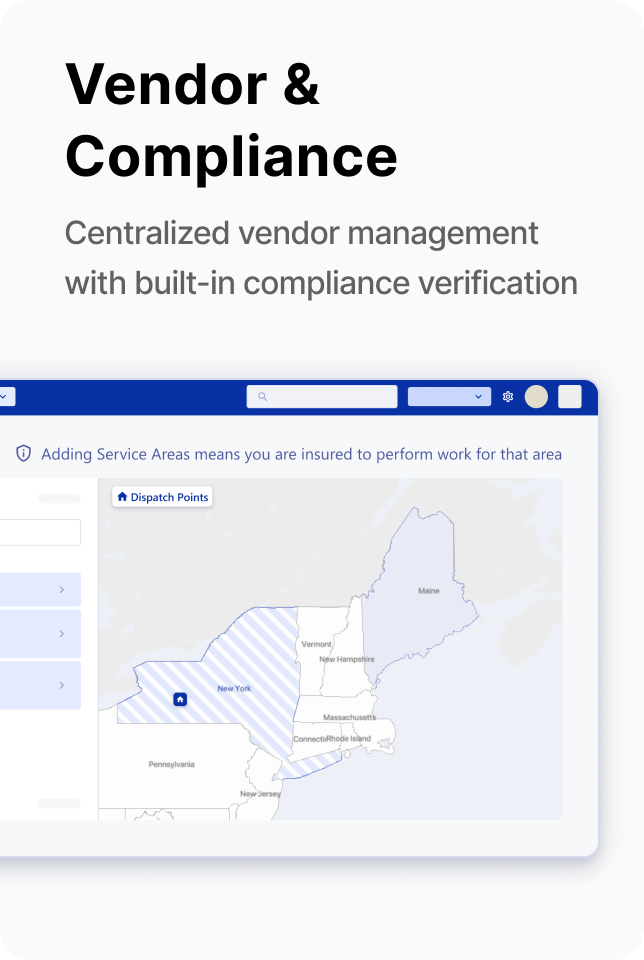
Task: Select the home dispatch marker in New York
Action: click(180, 699)
